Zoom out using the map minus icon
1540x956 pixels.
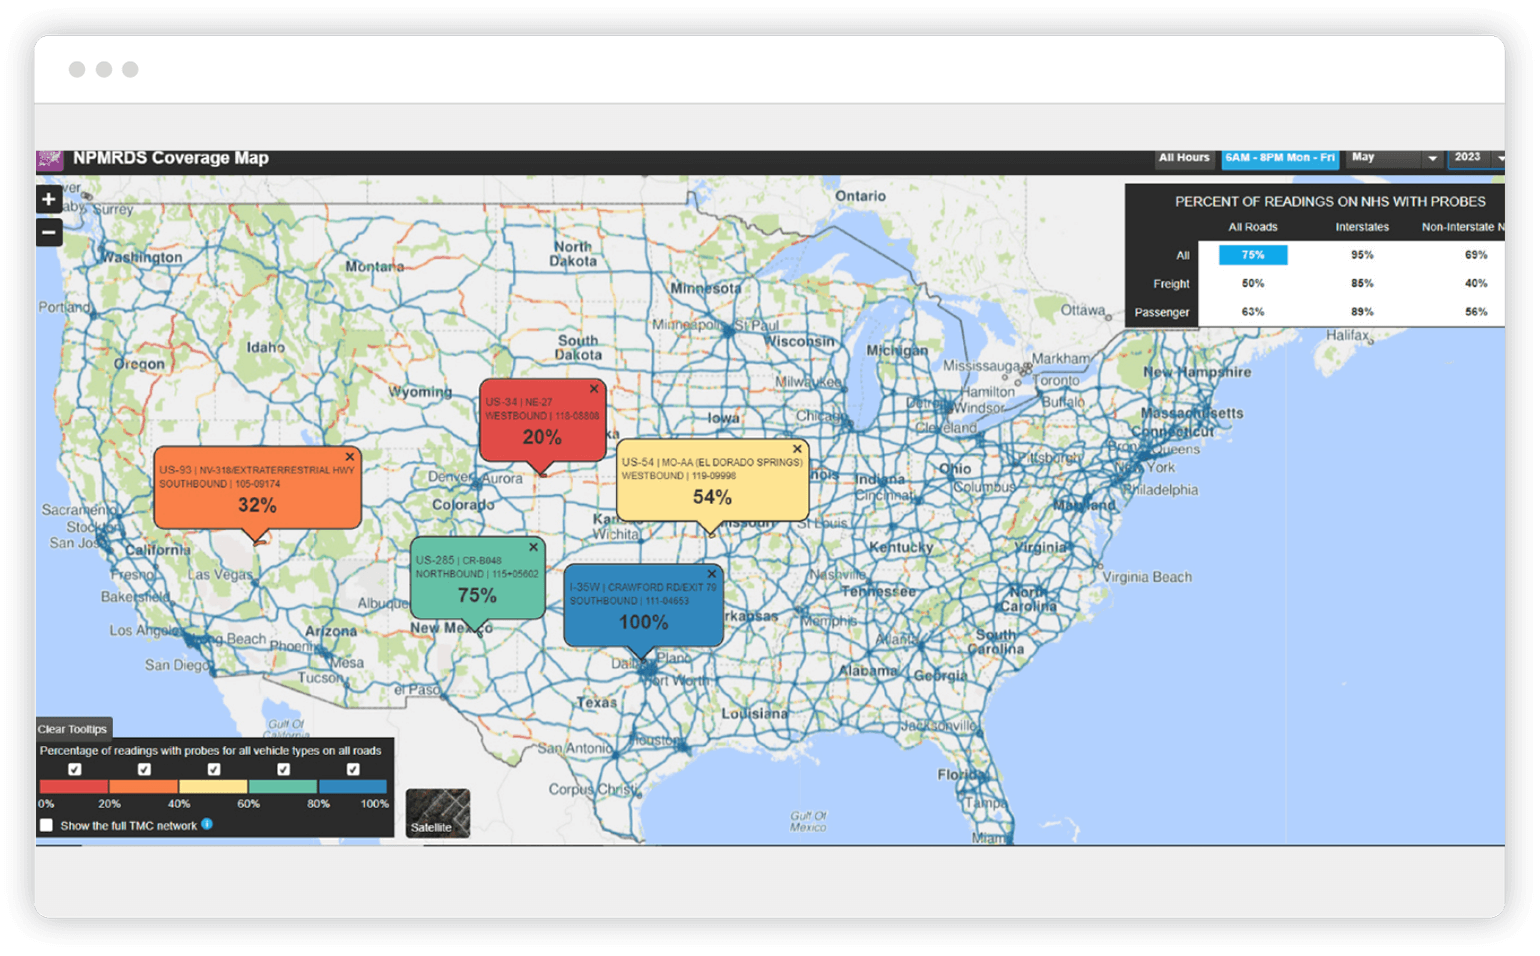[48, 232]
